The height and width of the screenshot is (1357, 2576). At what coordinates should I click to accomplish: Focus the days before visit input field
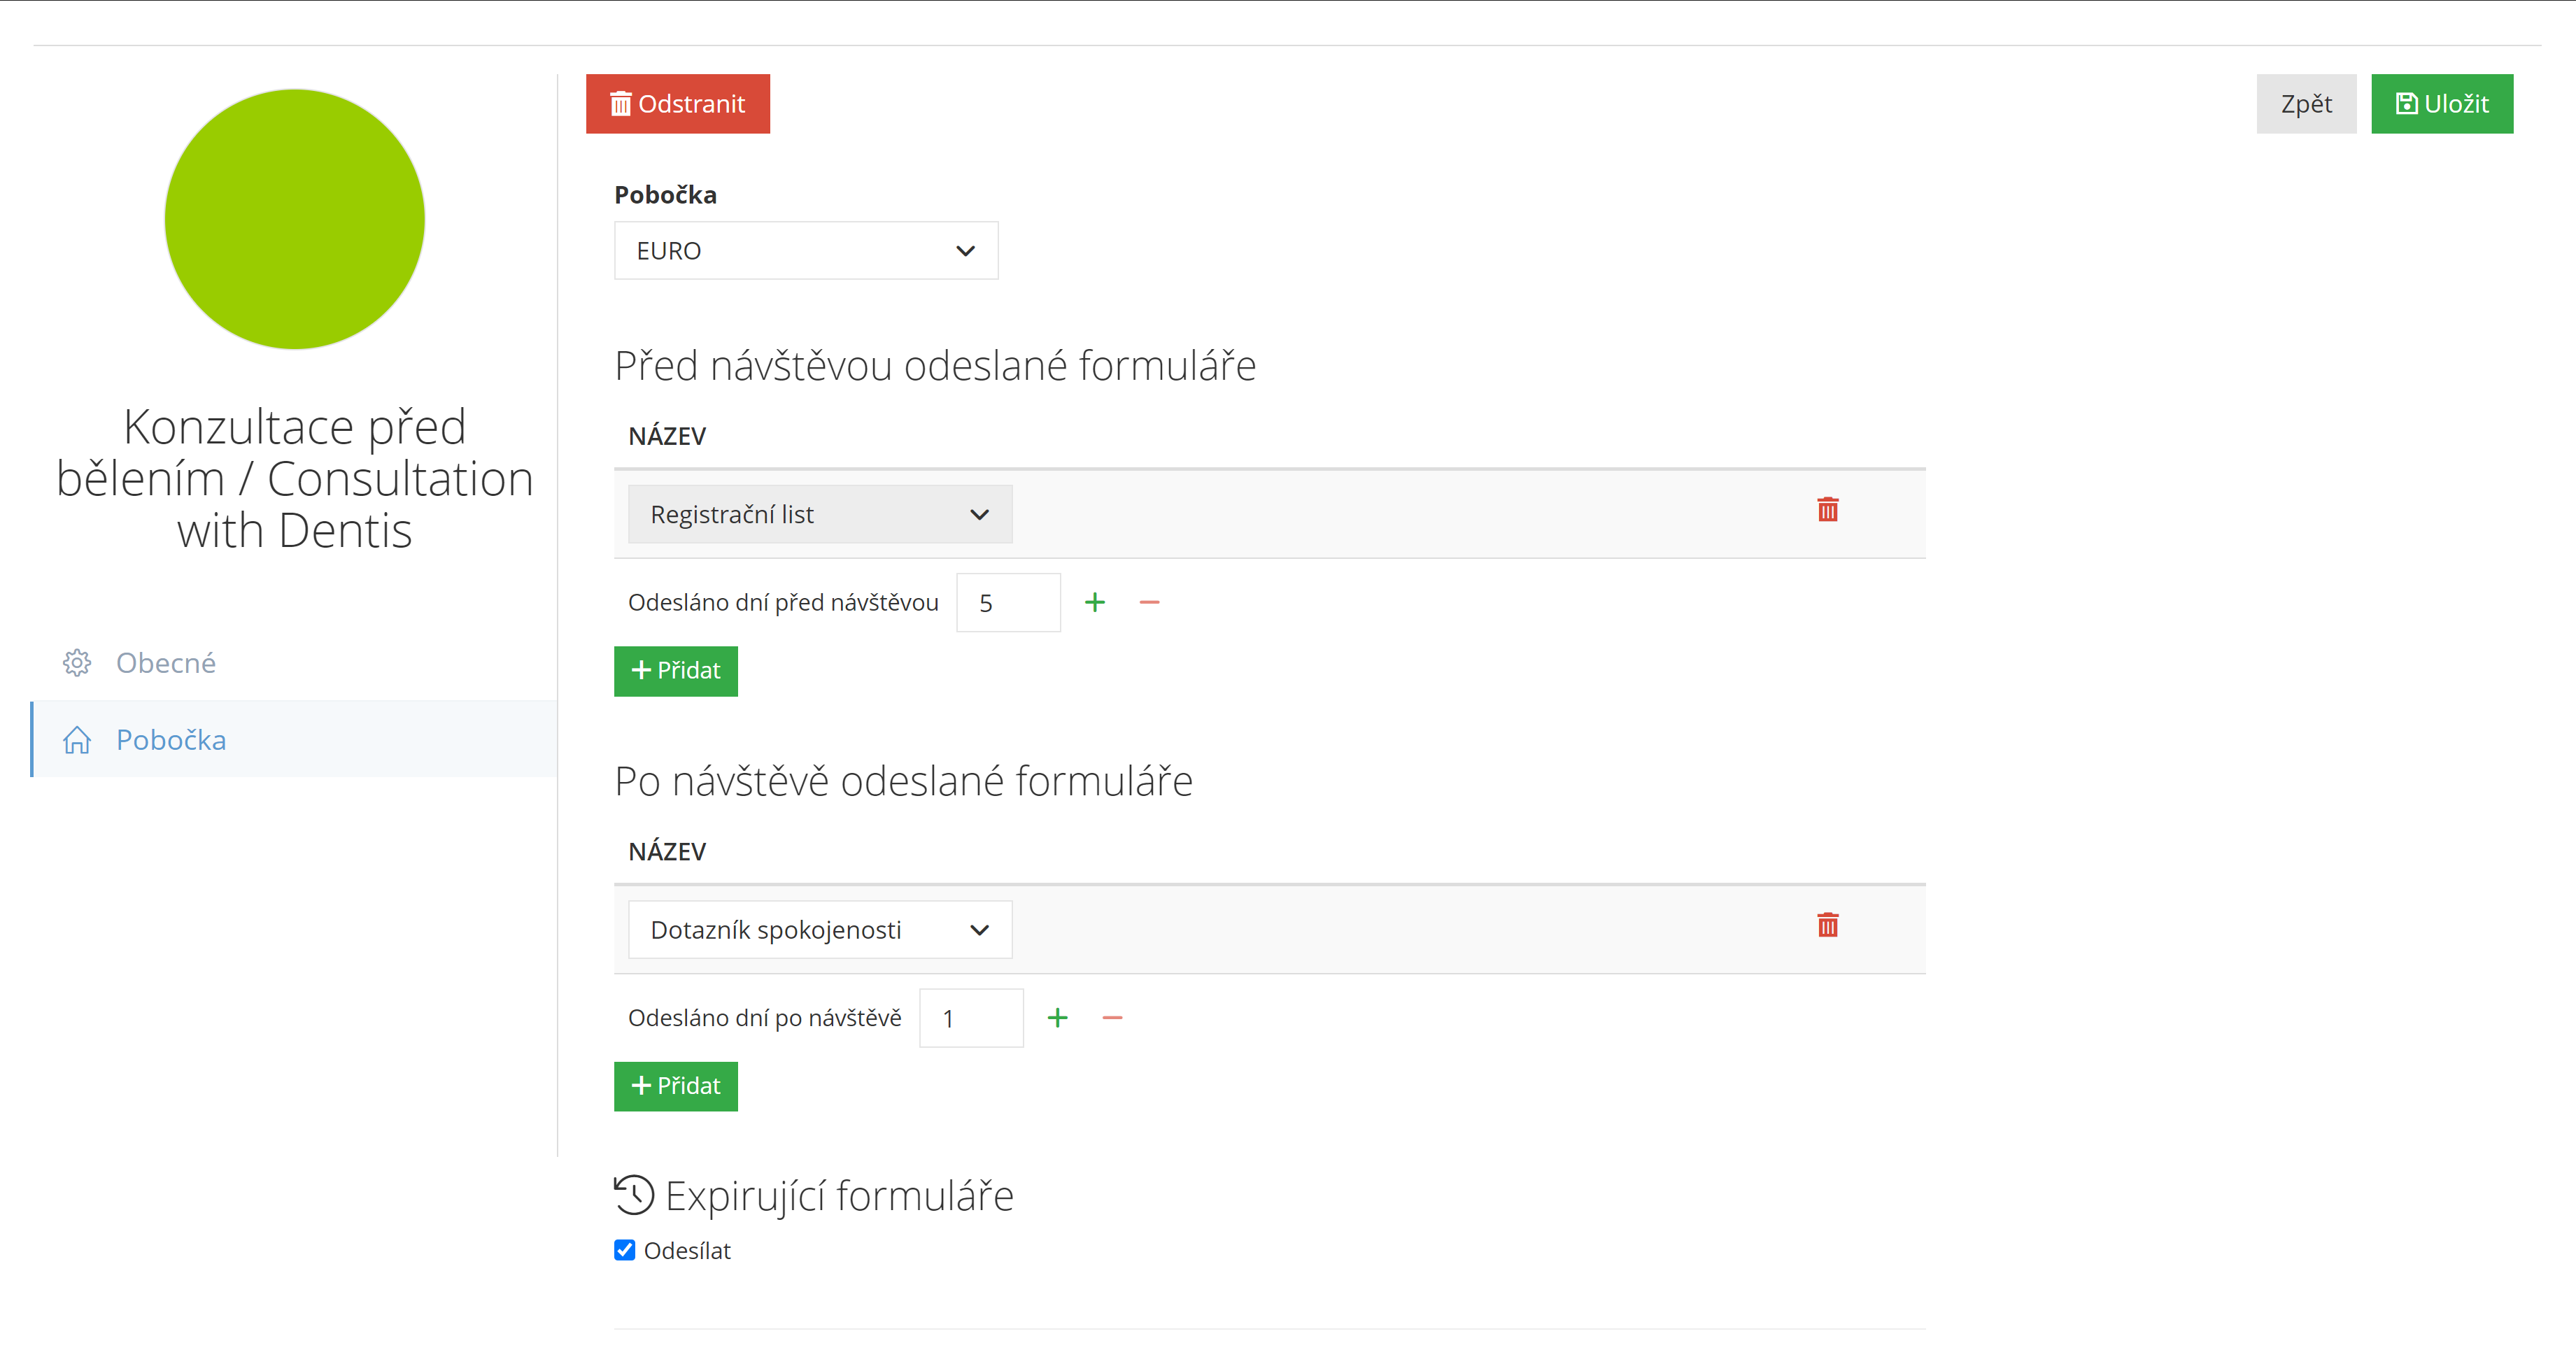click(x=1007, y=603)
